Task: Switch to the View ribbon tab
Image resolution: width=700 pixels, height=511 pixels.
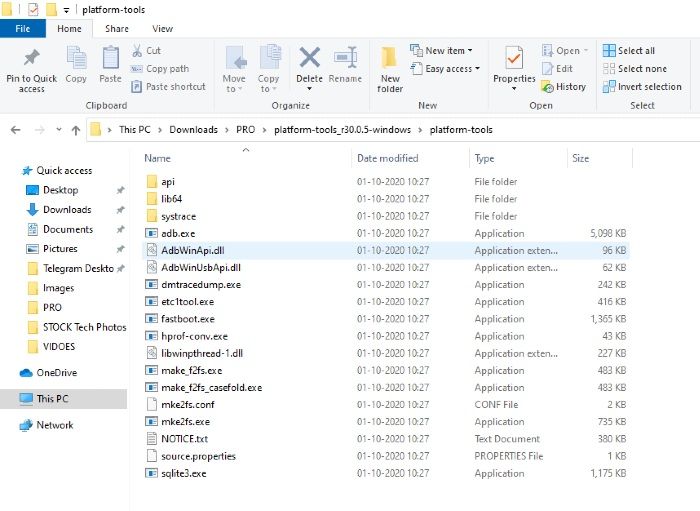Action: [x=162, y=29]
